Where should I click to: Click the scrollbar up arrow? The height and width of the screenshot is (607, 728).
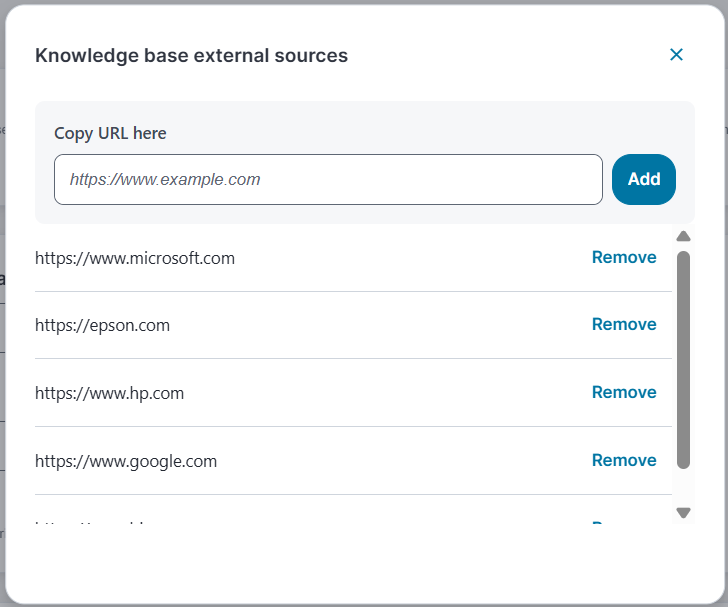(684, 237)
